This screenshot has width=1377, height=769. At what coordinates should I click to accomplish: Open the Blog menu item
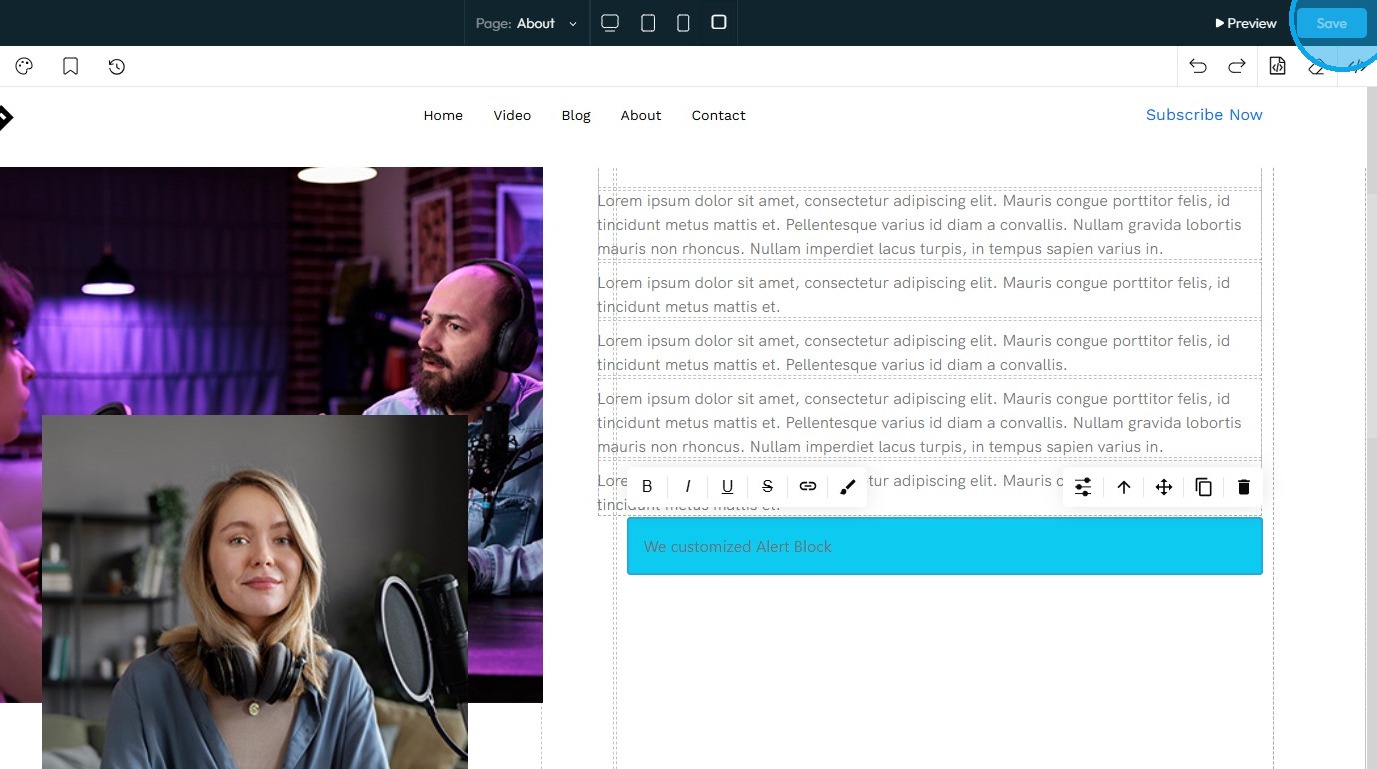(576, 116)
